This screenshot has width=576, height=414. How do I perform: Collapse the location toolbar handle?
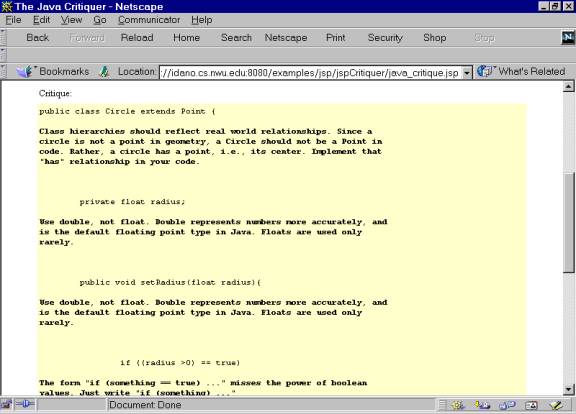3,71
